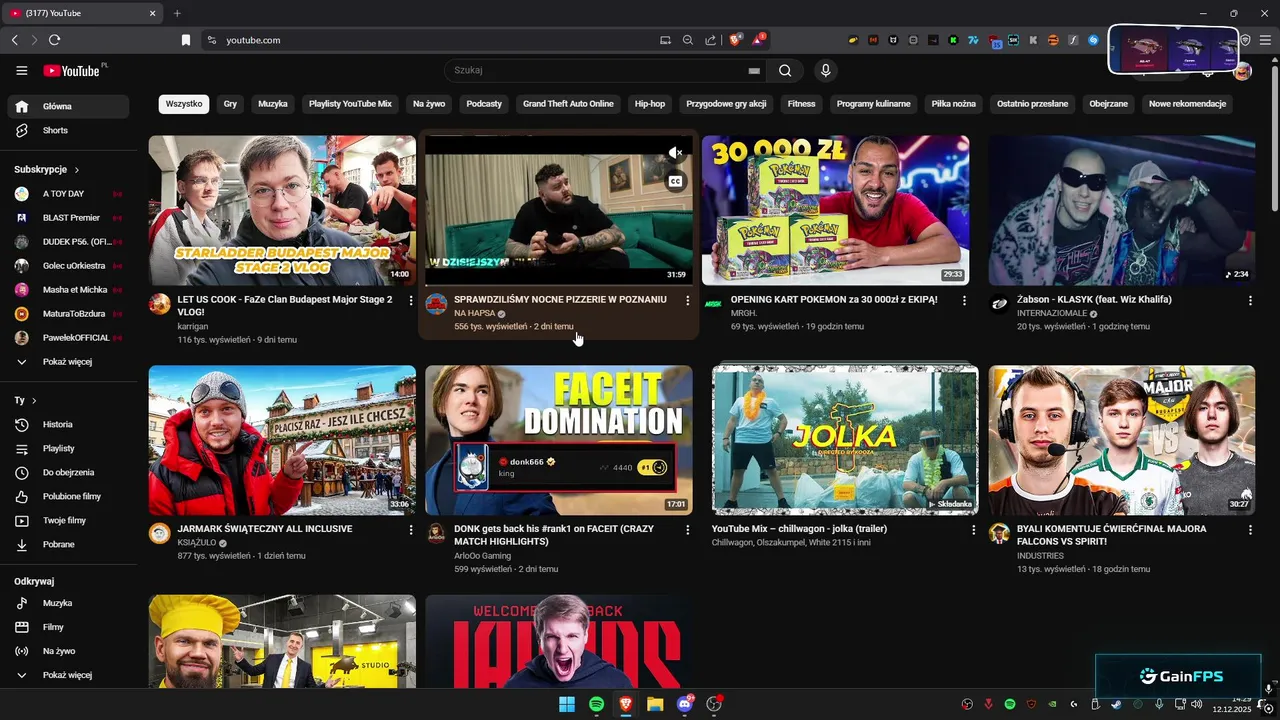Open options menu for DONK FACEIT video
The image size is (1280, 720).
point(687,529)
